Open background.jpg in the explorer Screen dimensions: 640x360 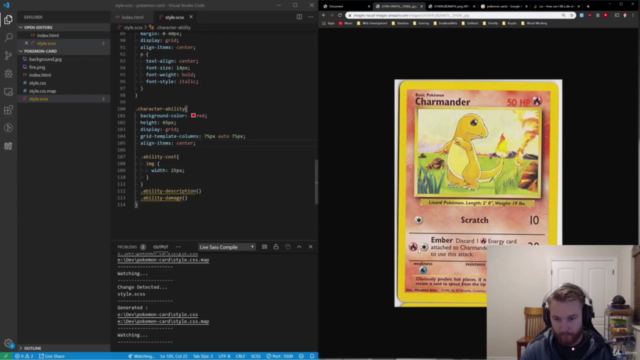click(x=45, y=59)
